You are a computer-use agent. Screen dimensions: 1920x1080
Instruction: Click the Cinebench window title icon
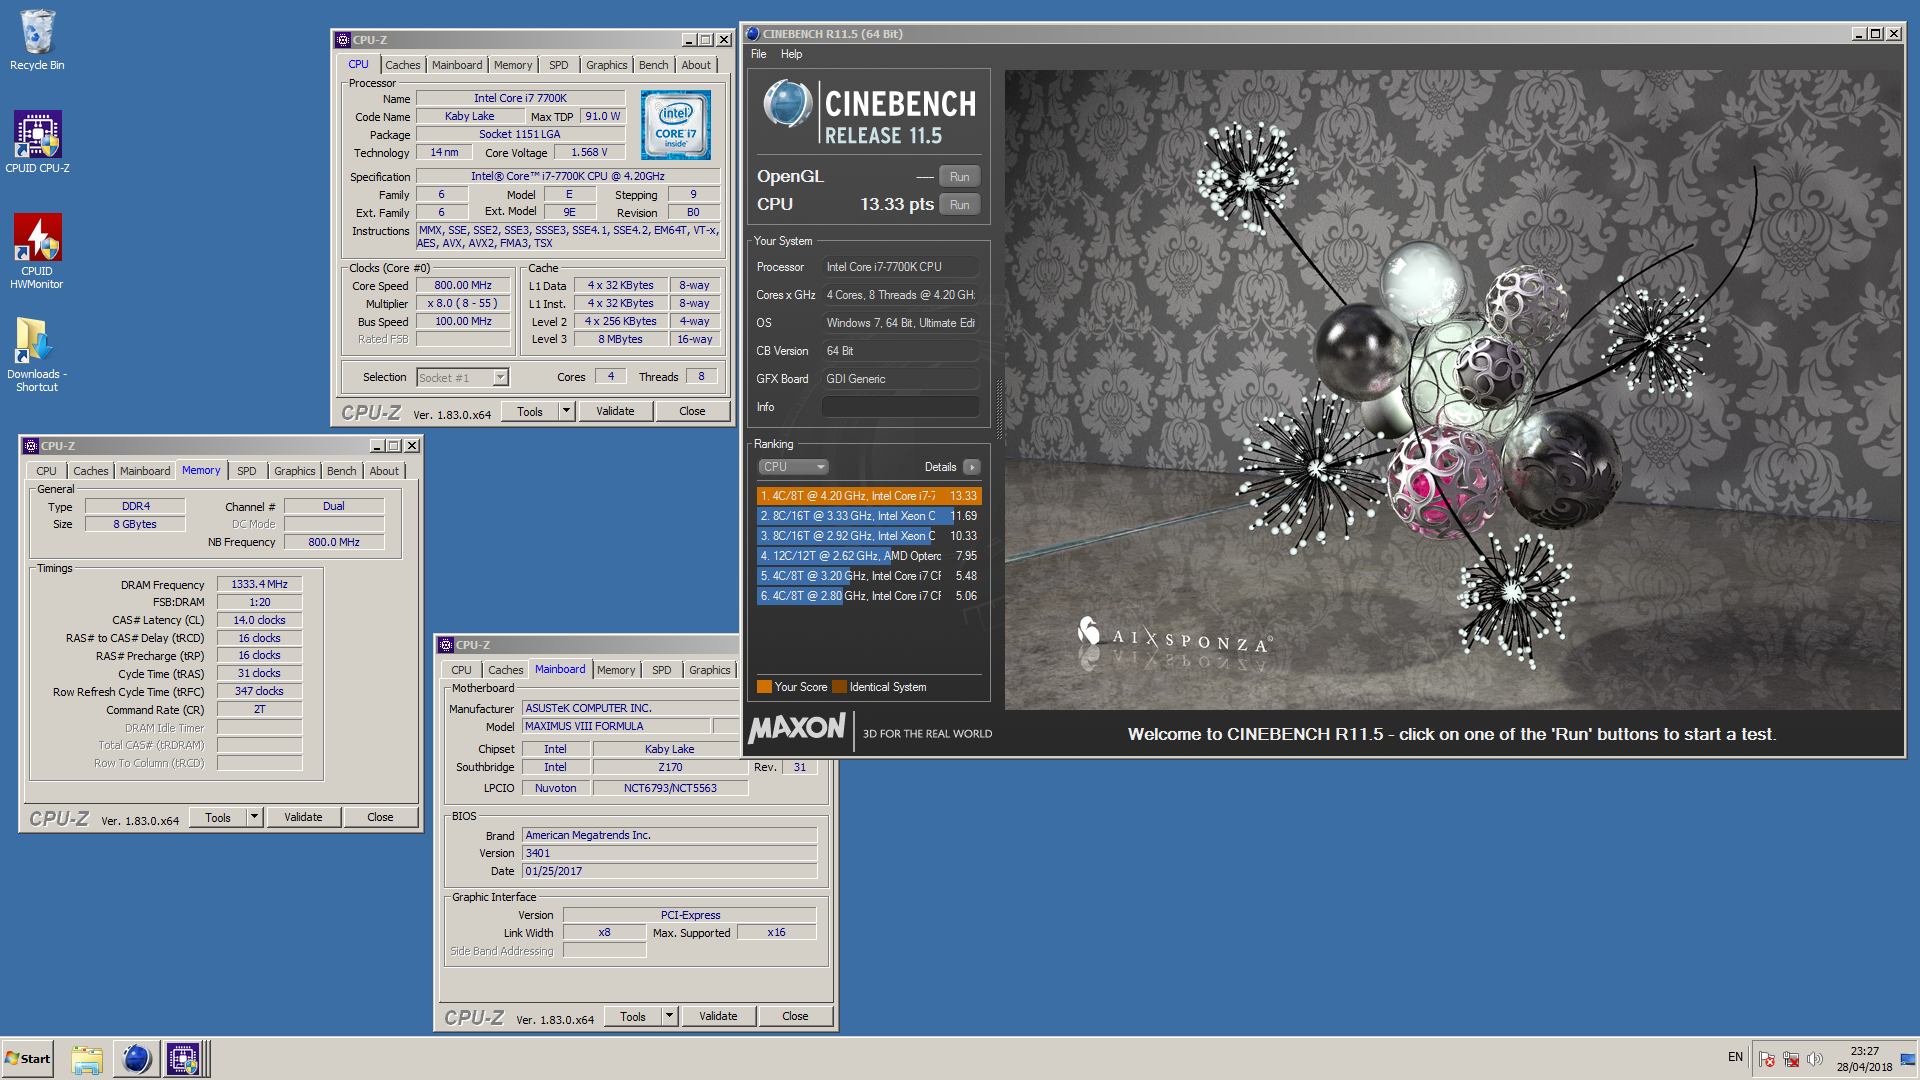(753, 33)
